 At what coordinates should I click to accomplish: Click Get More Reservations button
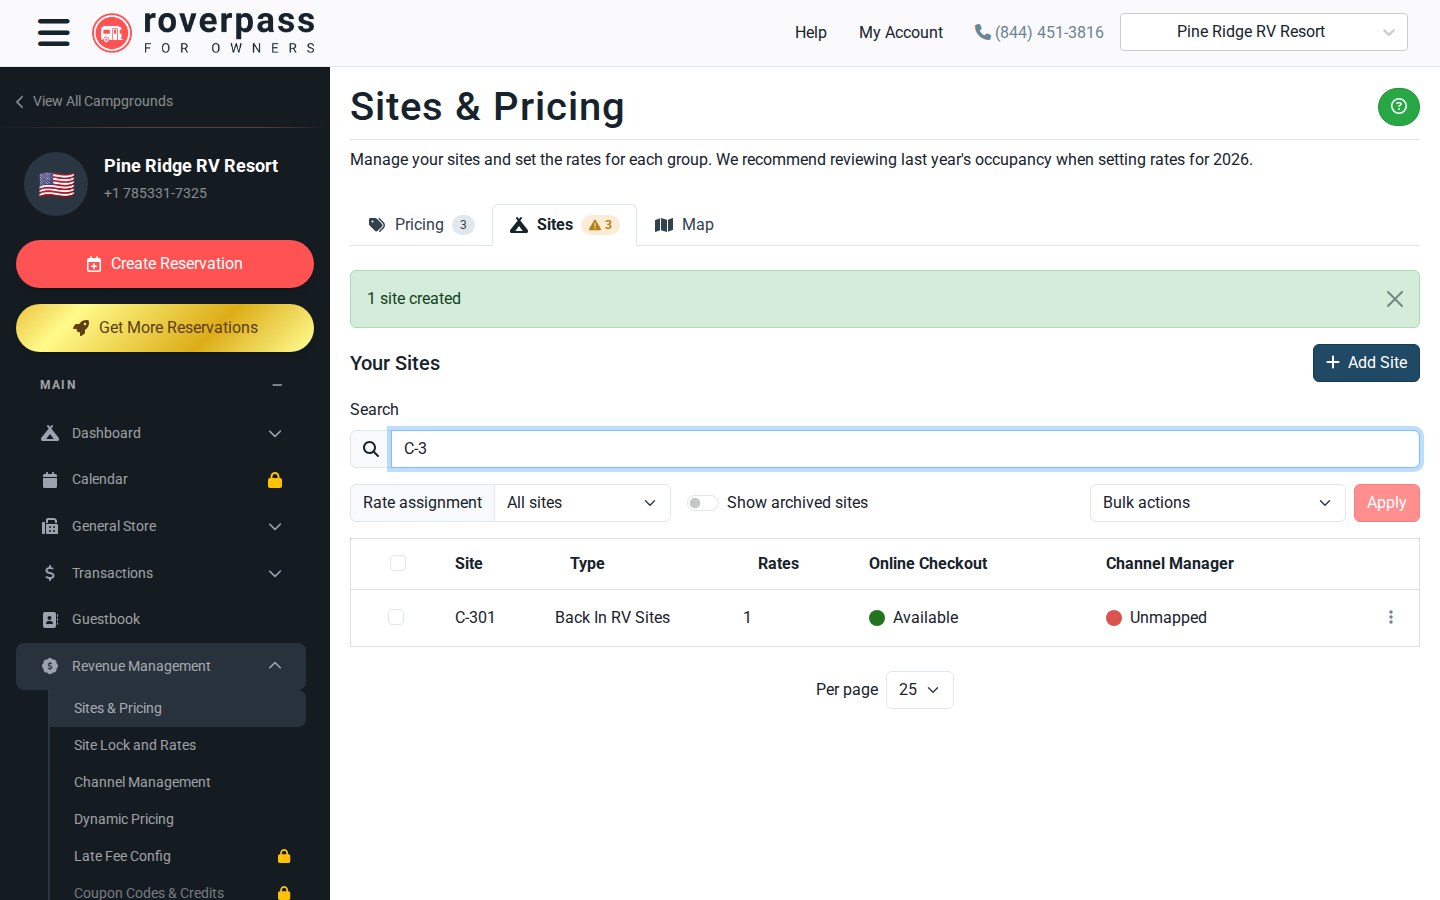click(x=165, y=328)
